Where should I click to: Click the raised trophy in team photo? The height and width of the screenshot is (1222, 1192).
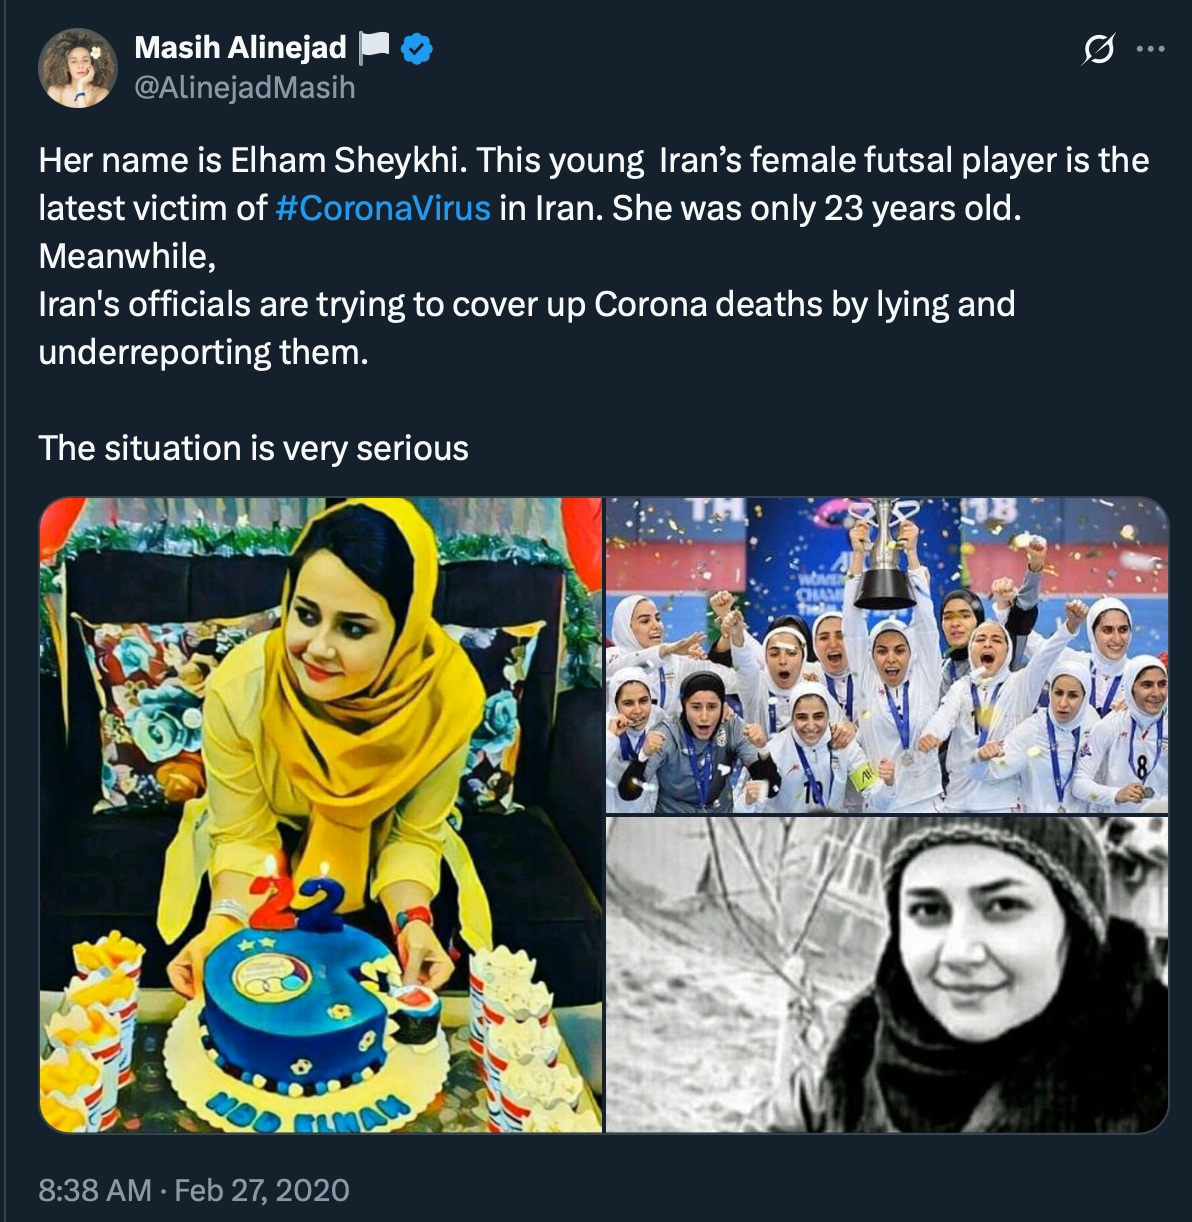pyautogui.click(x=884, y=555)
